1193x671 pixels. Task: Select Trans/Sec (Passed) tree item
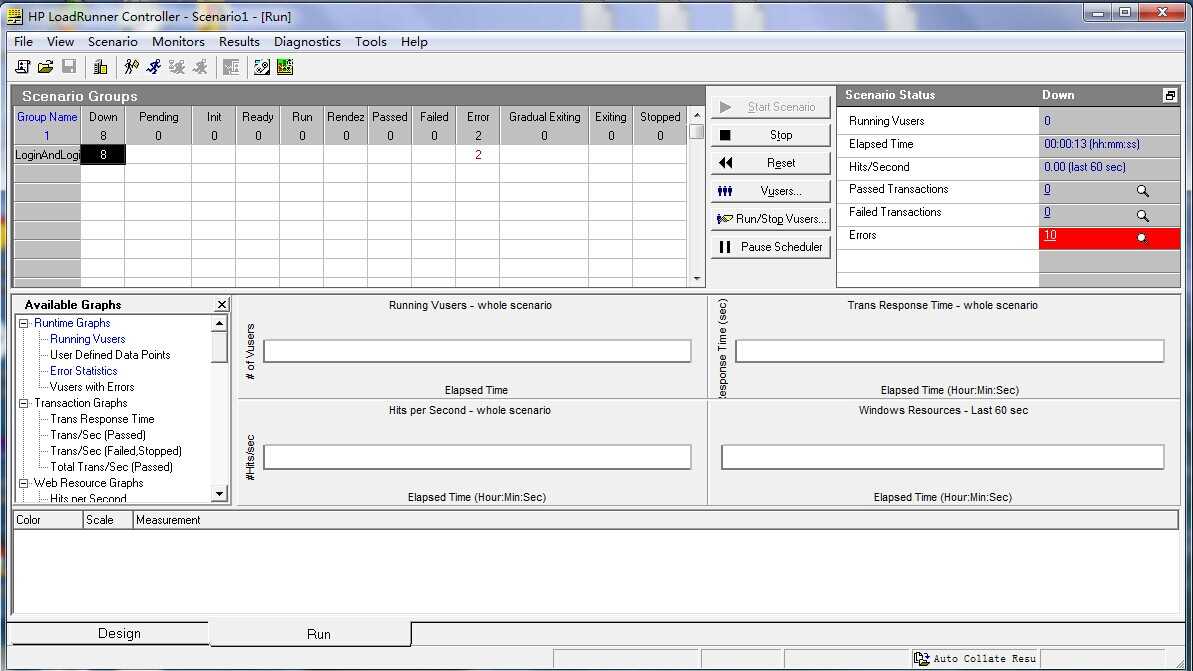pos(98,435)
